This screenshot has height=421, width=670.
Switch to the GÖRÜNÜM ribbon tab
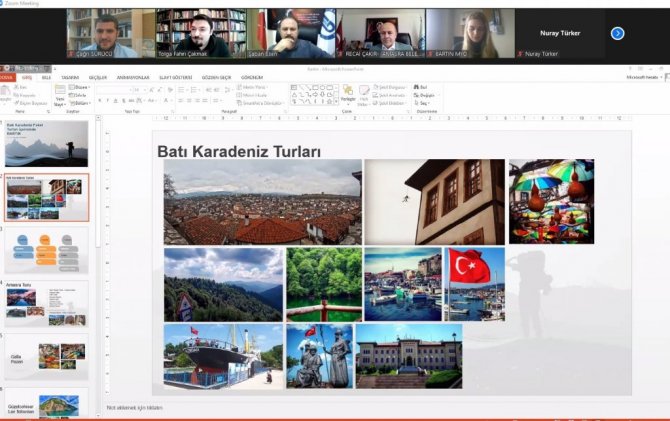pyautogui.click(x=252, y=76)
